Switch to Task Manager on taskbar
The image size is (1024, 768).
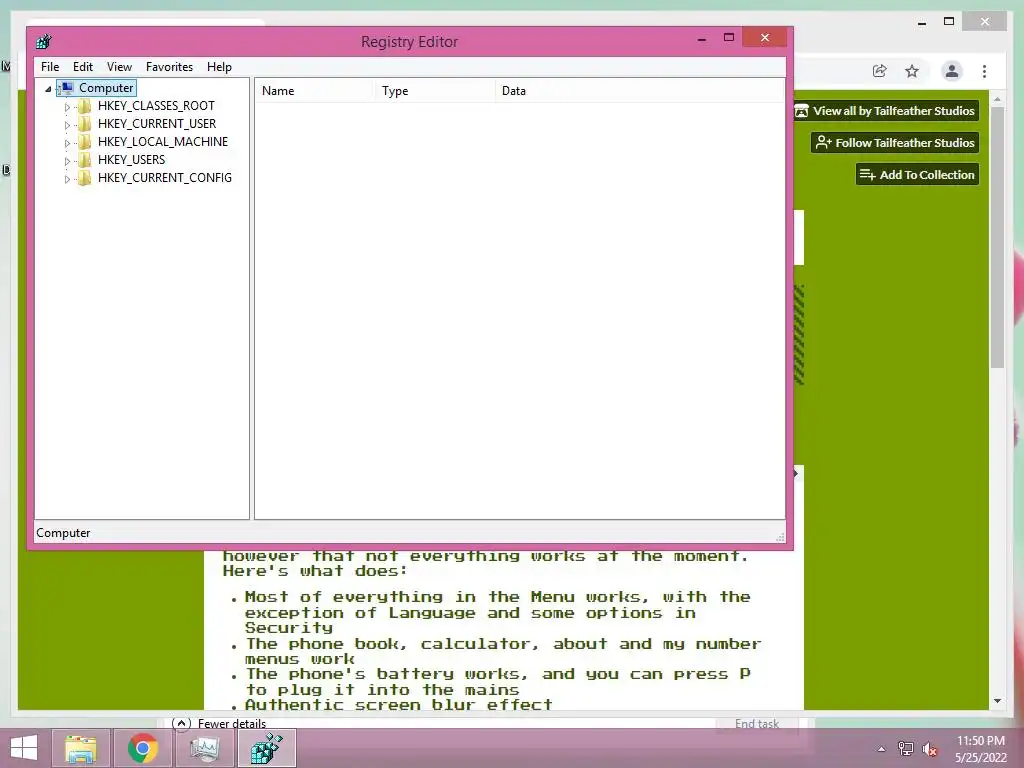coord(204,748)
